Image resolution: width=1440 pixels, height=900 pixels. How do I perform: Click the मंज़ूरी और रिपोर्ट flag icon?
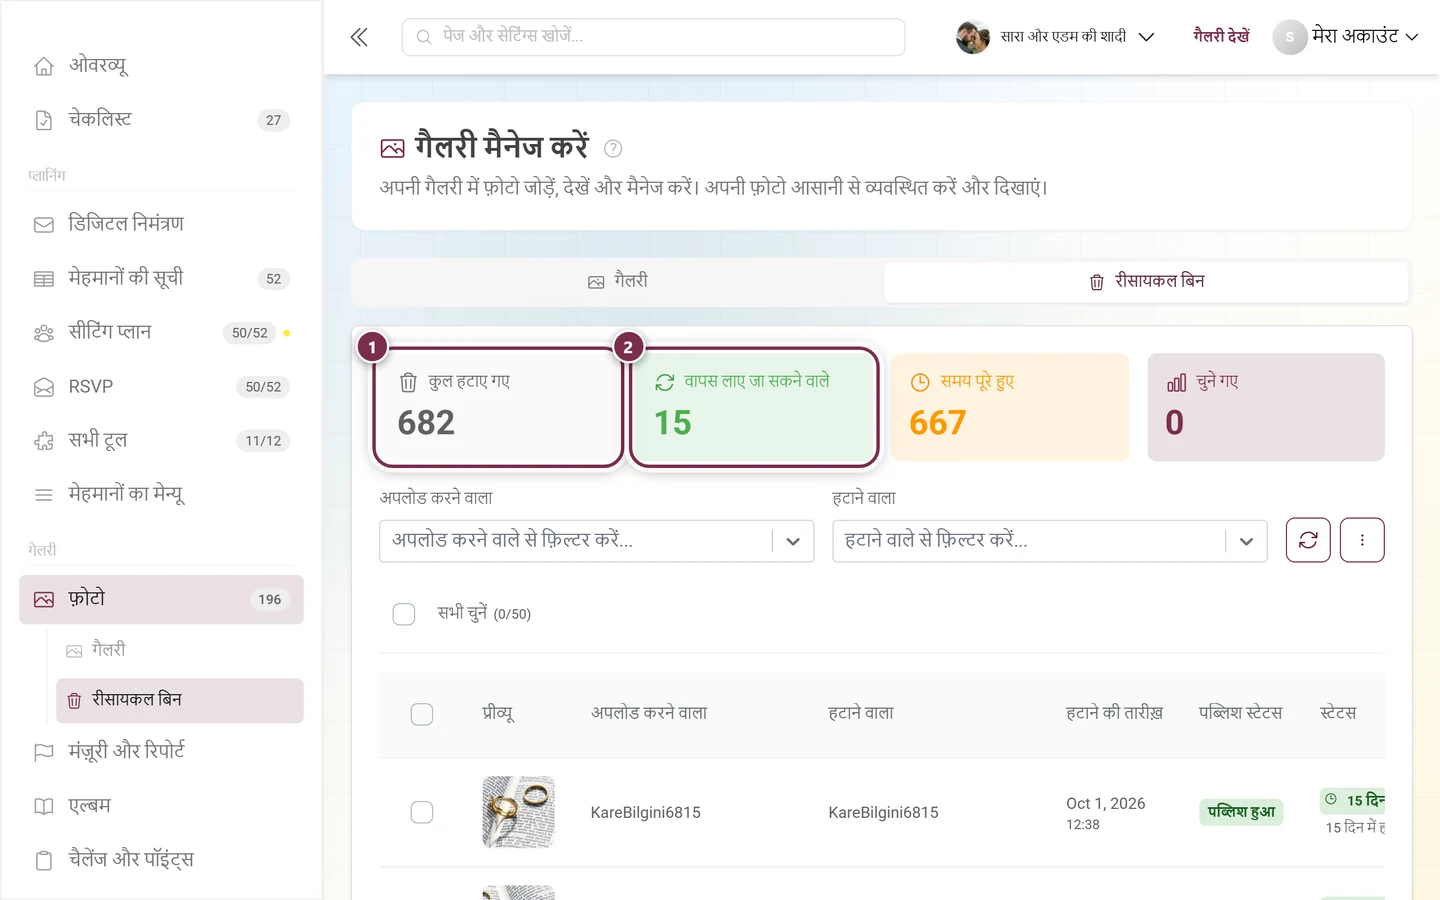click(x=44, y=752)
